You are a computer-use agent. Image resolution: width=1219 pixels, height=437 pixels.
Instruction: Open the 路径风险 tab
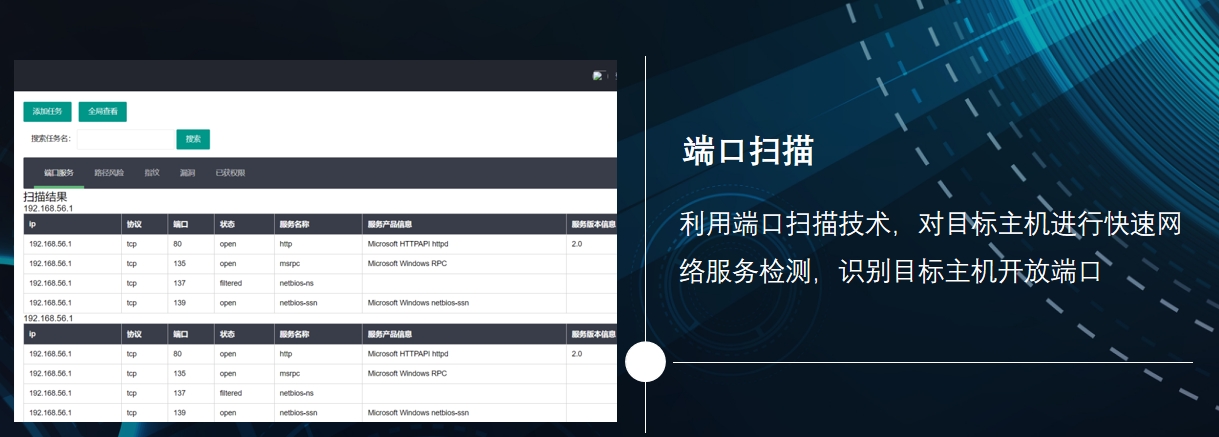(109, 173)
